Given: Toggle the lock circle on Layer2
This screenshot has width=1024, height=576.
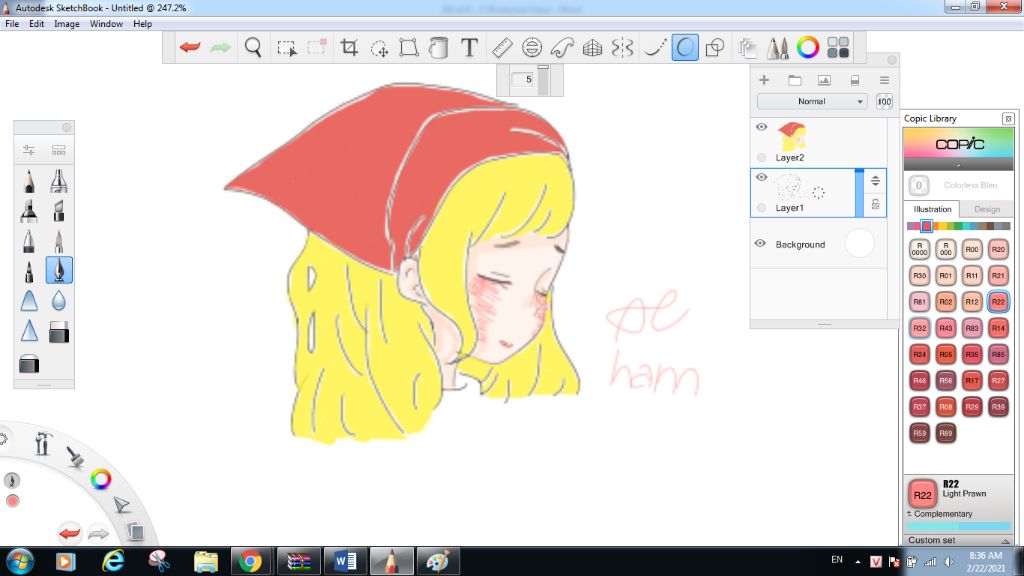Looking at the screenshot, I should pos(761,157).
